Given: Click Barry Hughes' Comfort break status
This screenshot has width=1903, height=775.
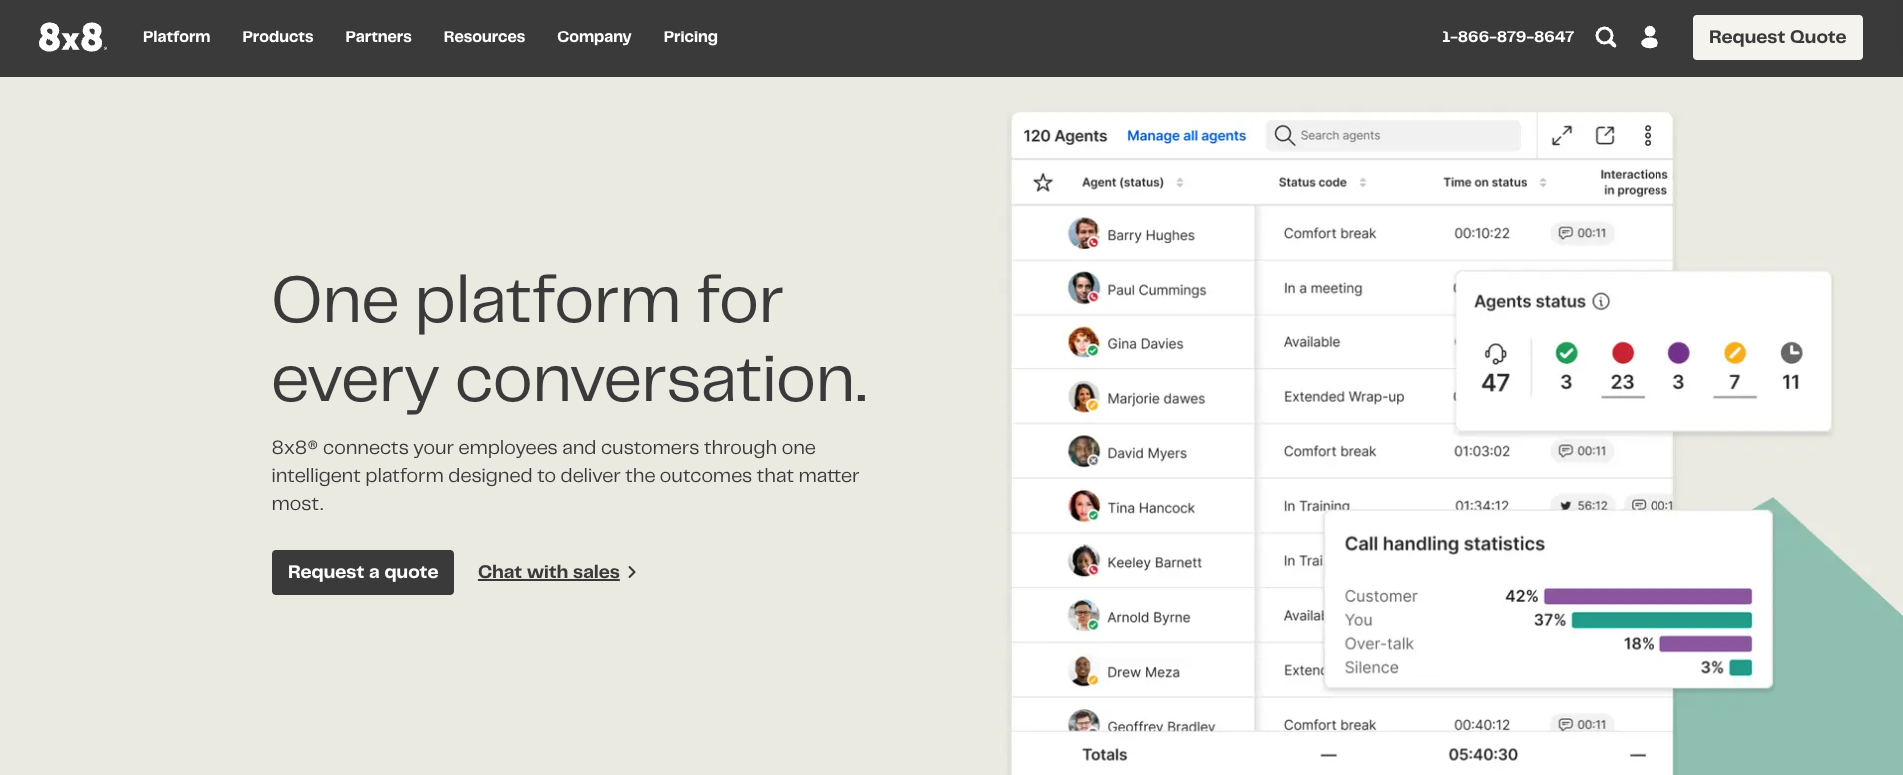Looking at the screenshot, I should point(1330,233).
